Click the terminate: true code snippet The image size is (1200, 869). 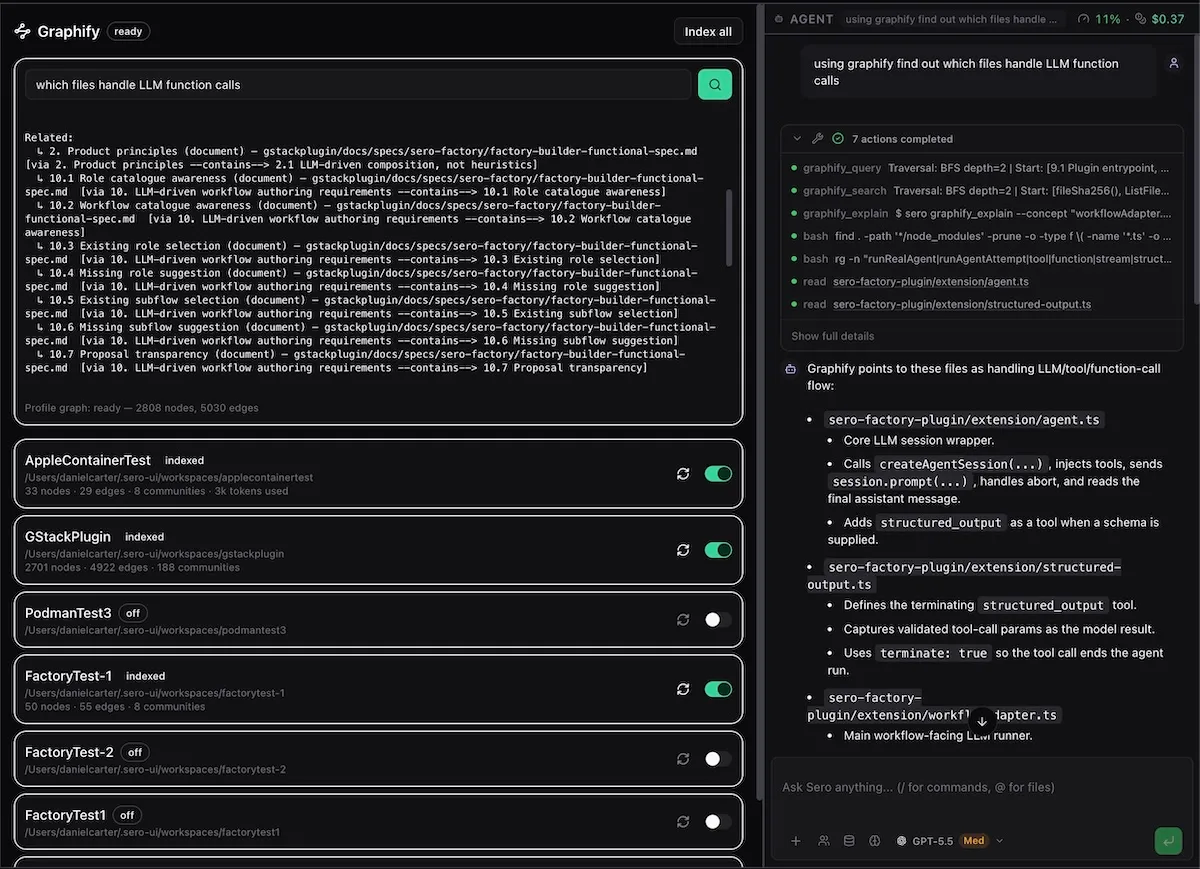[934, 653]
